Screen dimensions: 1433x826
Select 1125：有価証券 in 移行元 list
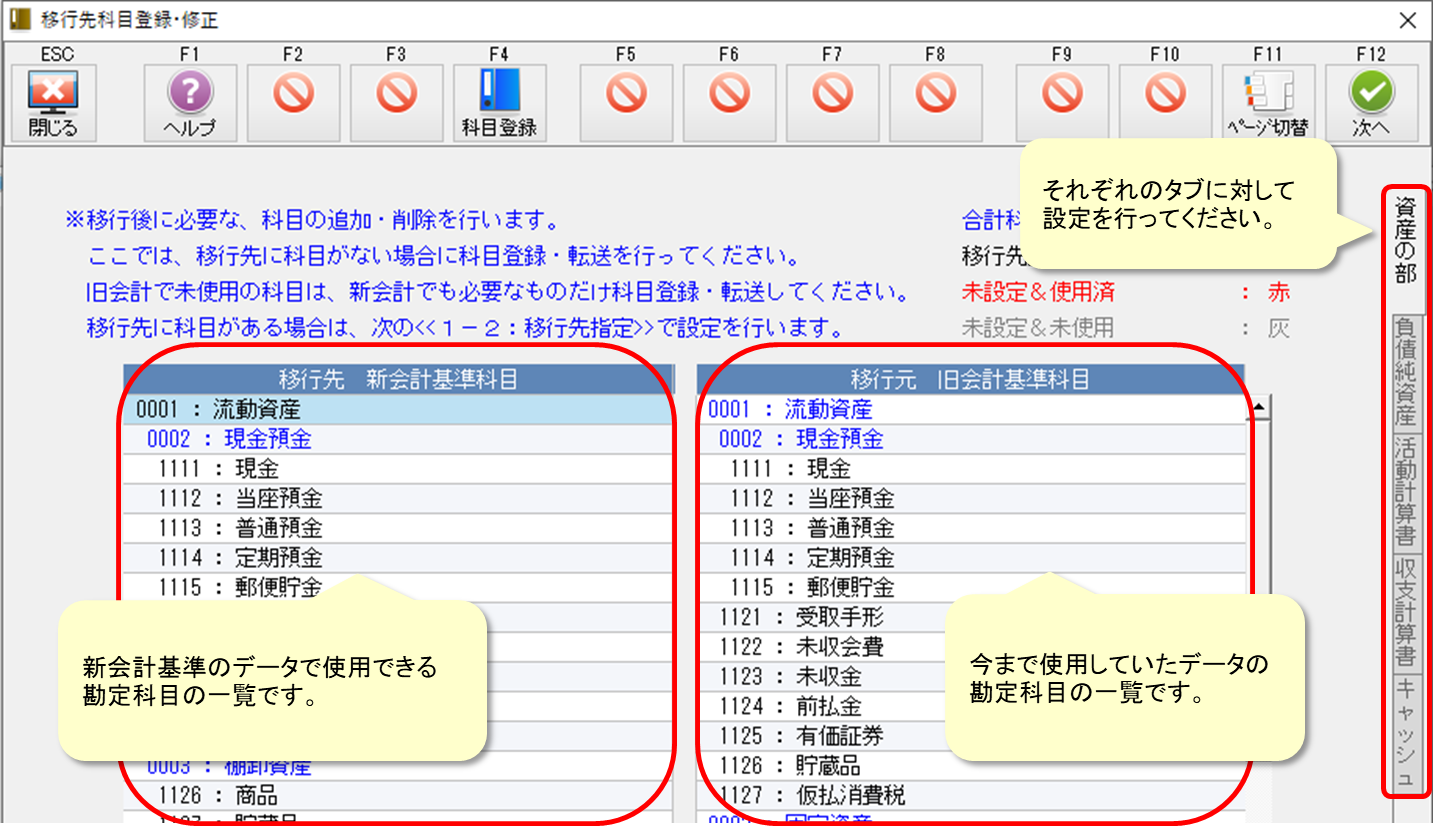pos(972,736)
